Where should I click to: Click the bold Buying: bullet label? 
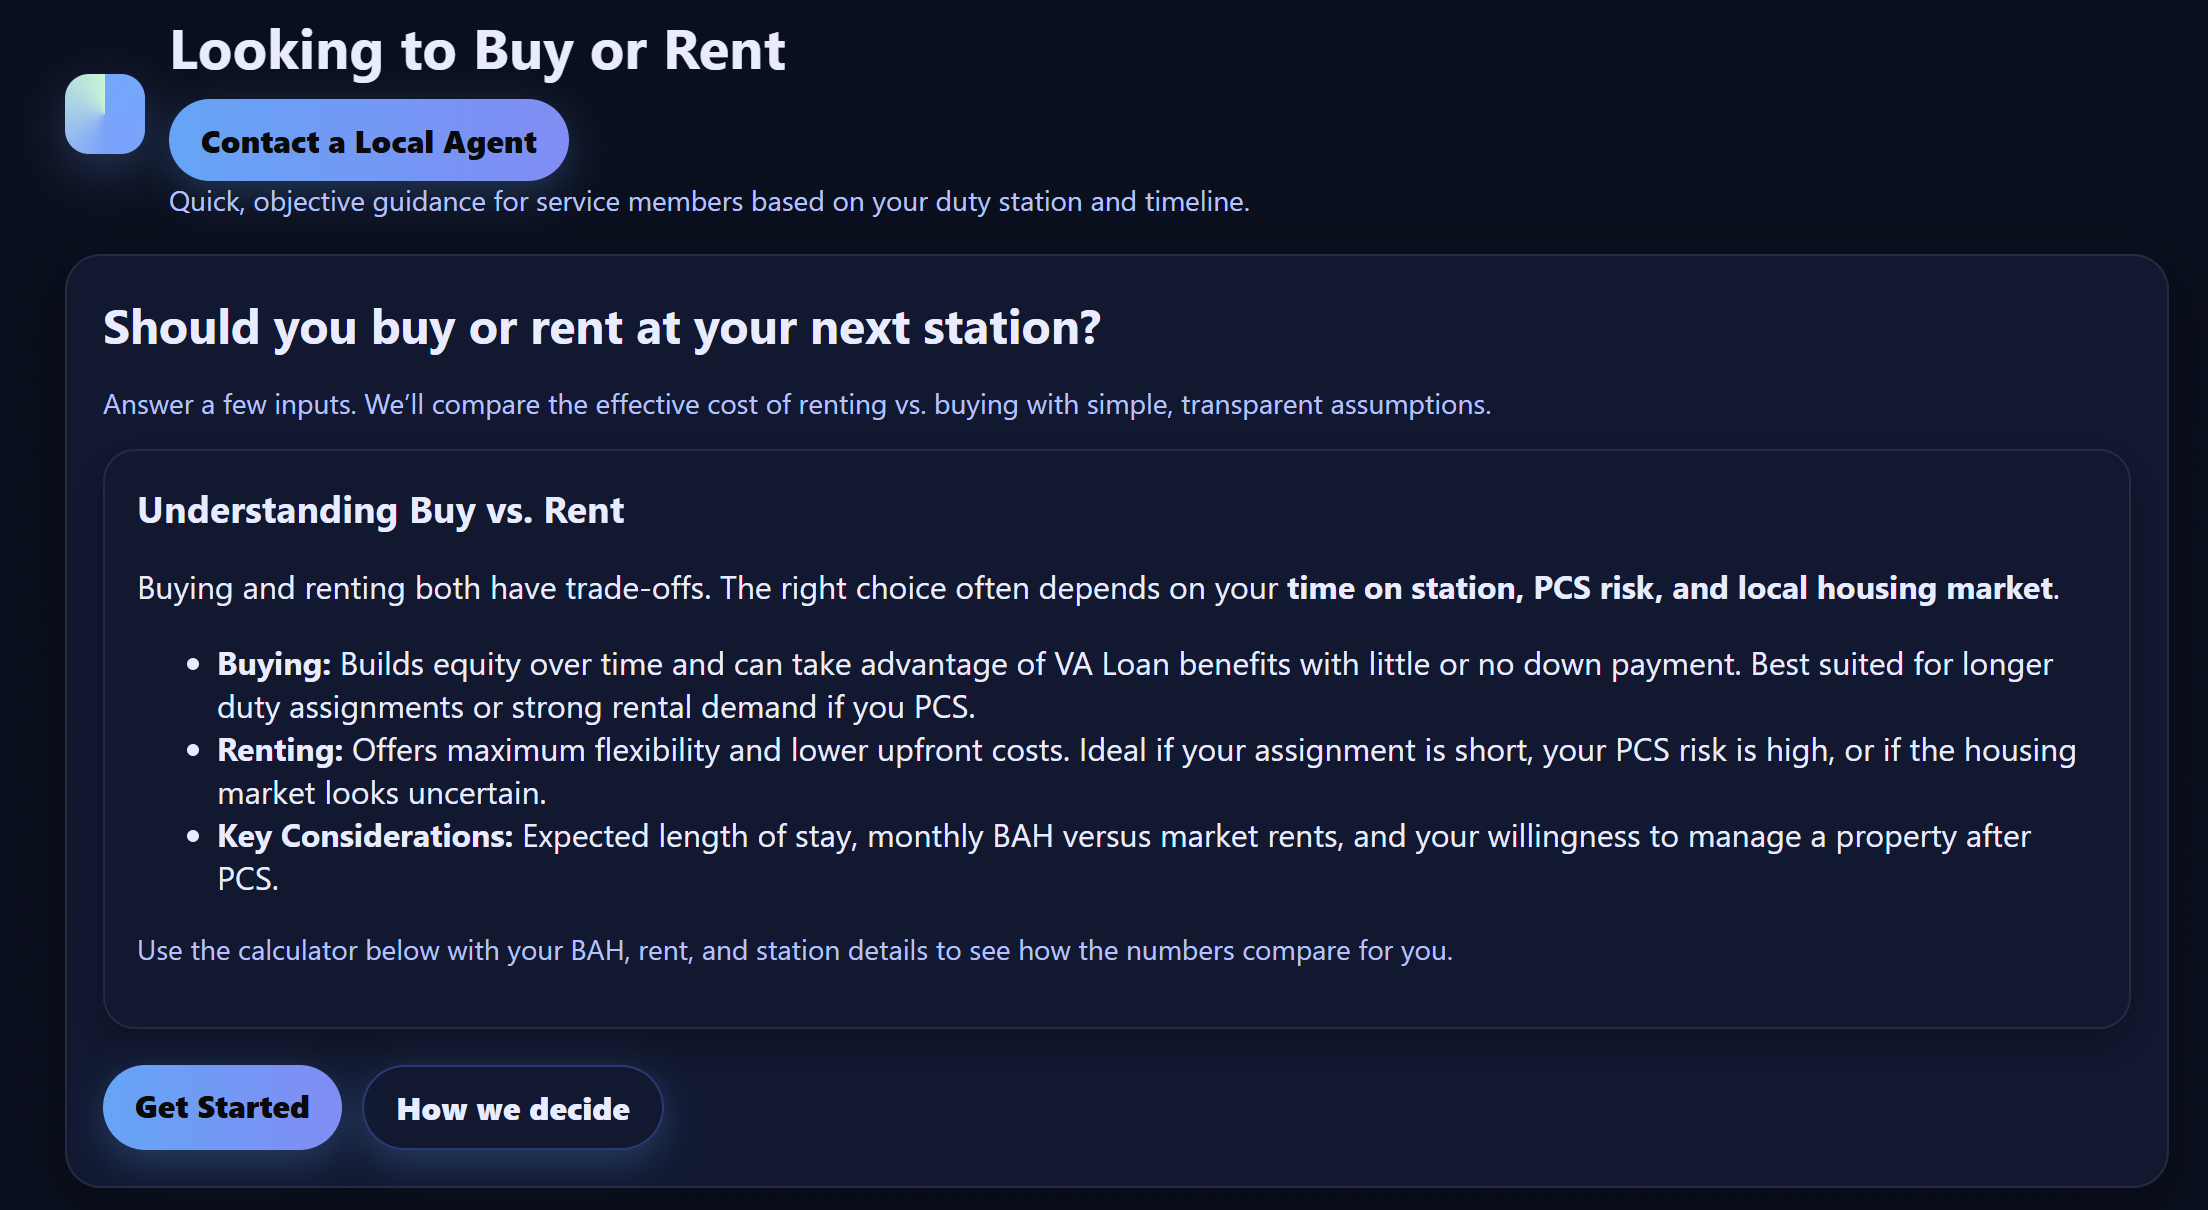[273, 664]
